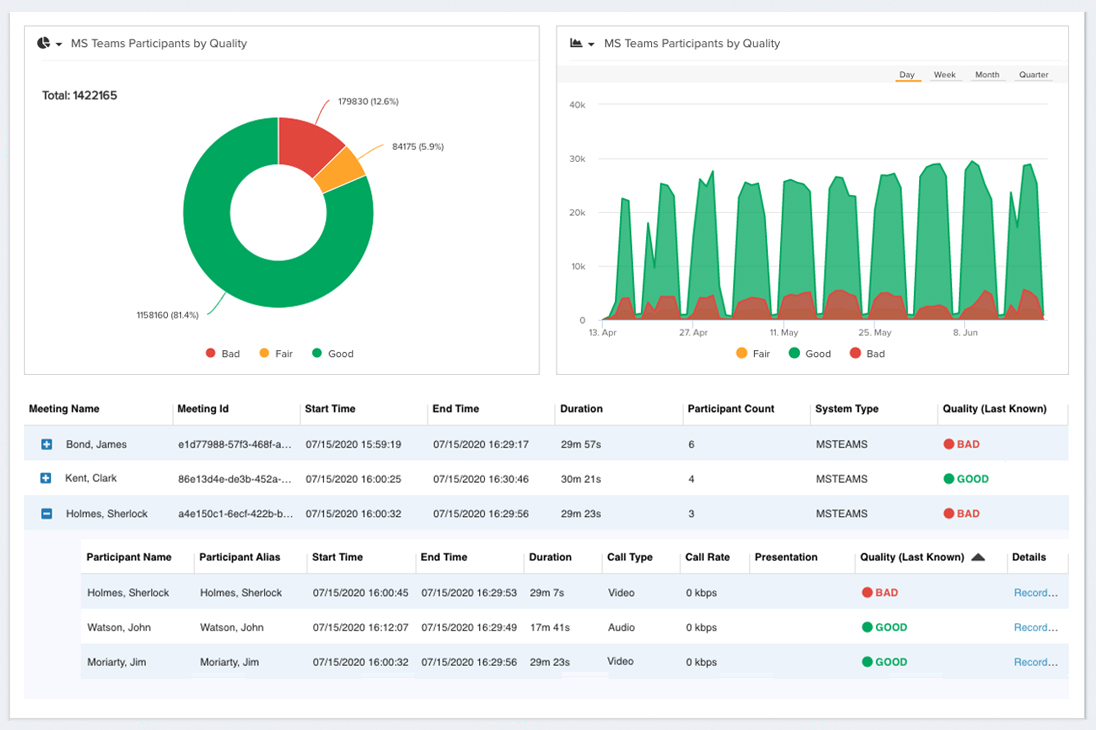The height and width of the screenshot is (730, 1096).
Task: Open the Record link for Watson, John participant
Action: point(1035,628)
